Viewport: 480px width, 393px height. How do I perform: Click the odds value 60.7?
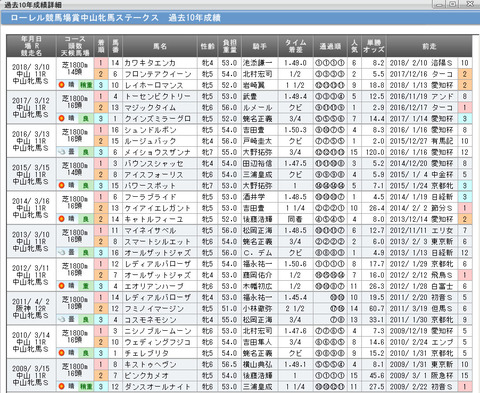[x=377, y=309]
